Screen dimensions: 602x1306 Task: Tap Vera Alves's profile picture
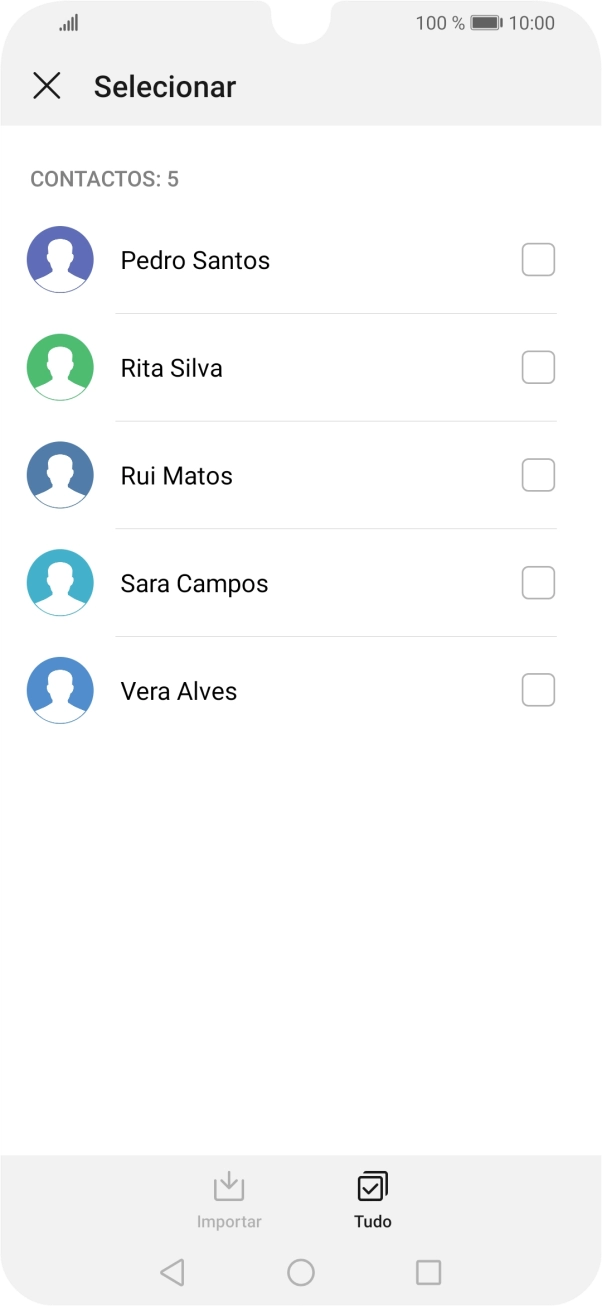pos(60,690)
